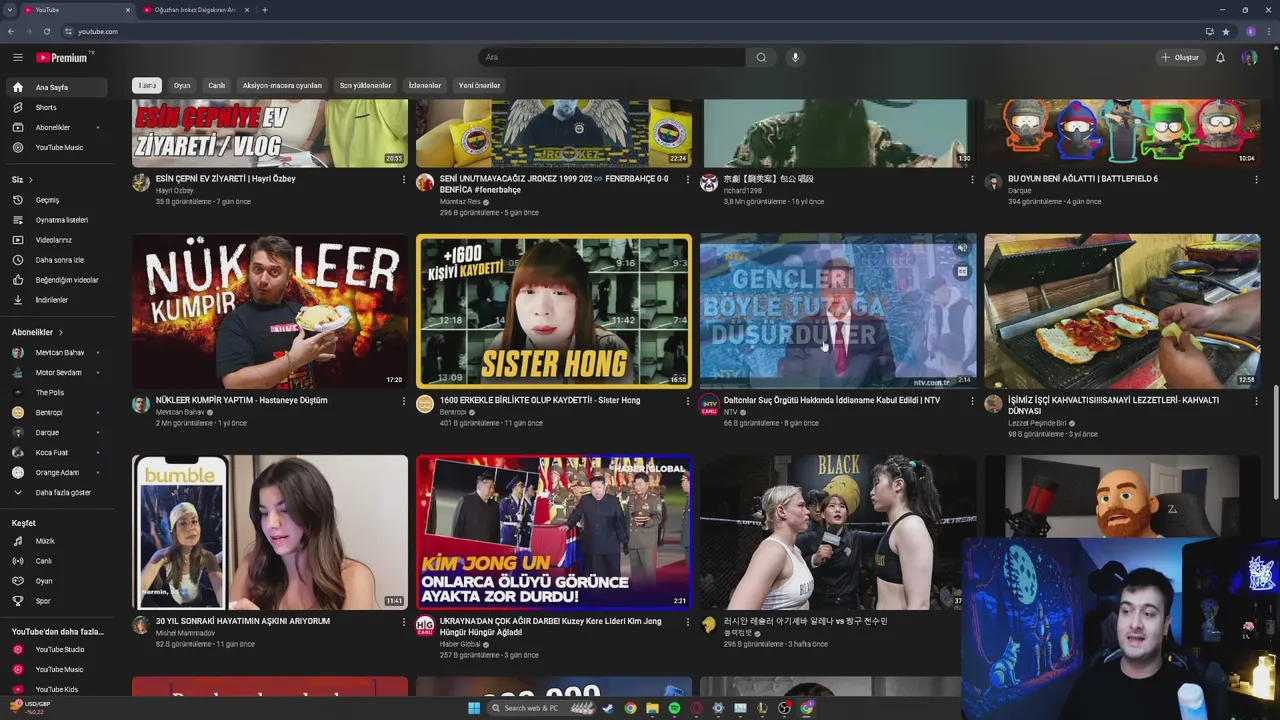Open Daha sonra izle list

tap(57, 260)
